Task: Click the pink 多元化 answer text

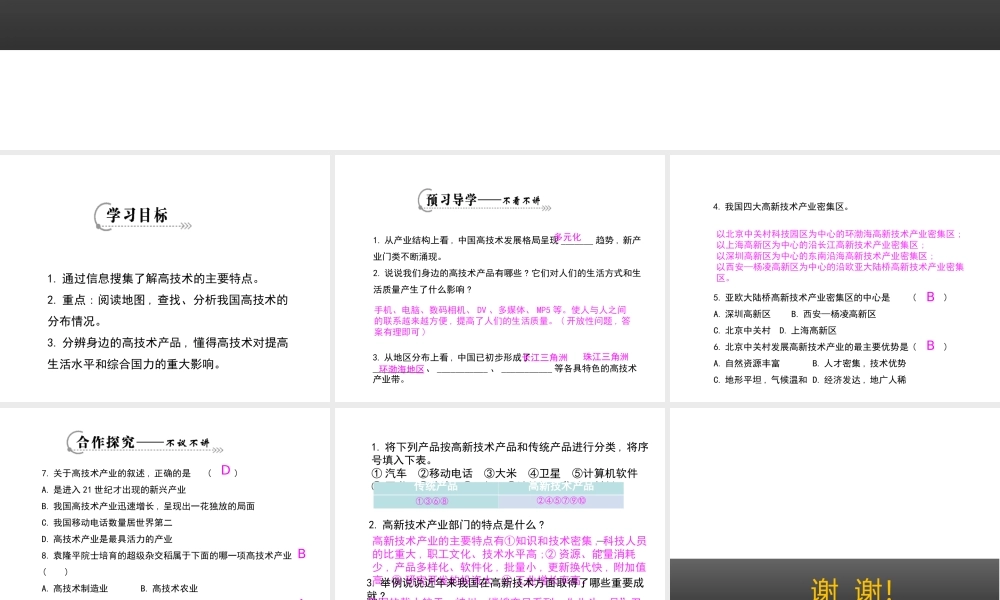Action: 566,238
